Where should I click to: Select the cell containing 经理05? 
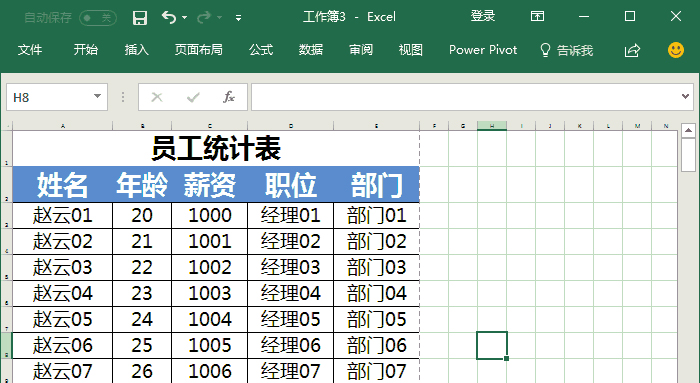click(291, 320)
